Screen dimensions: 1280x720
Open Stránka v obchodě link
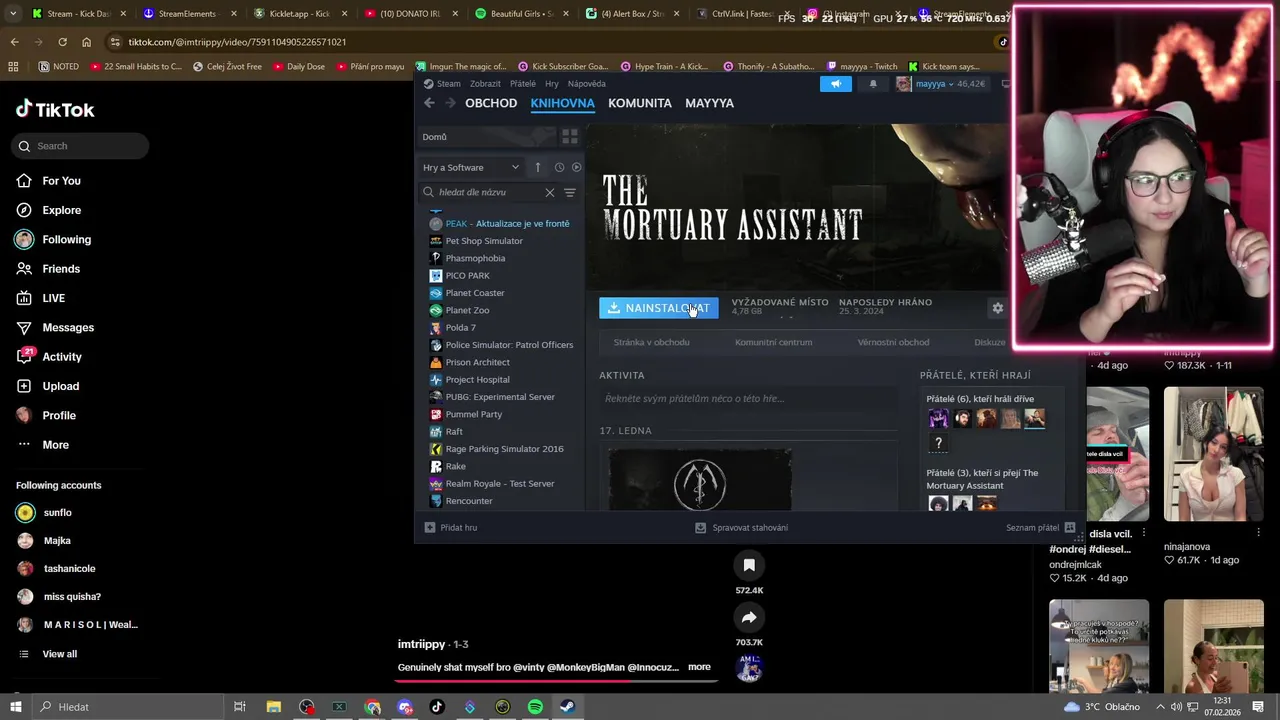coord(651,342)
